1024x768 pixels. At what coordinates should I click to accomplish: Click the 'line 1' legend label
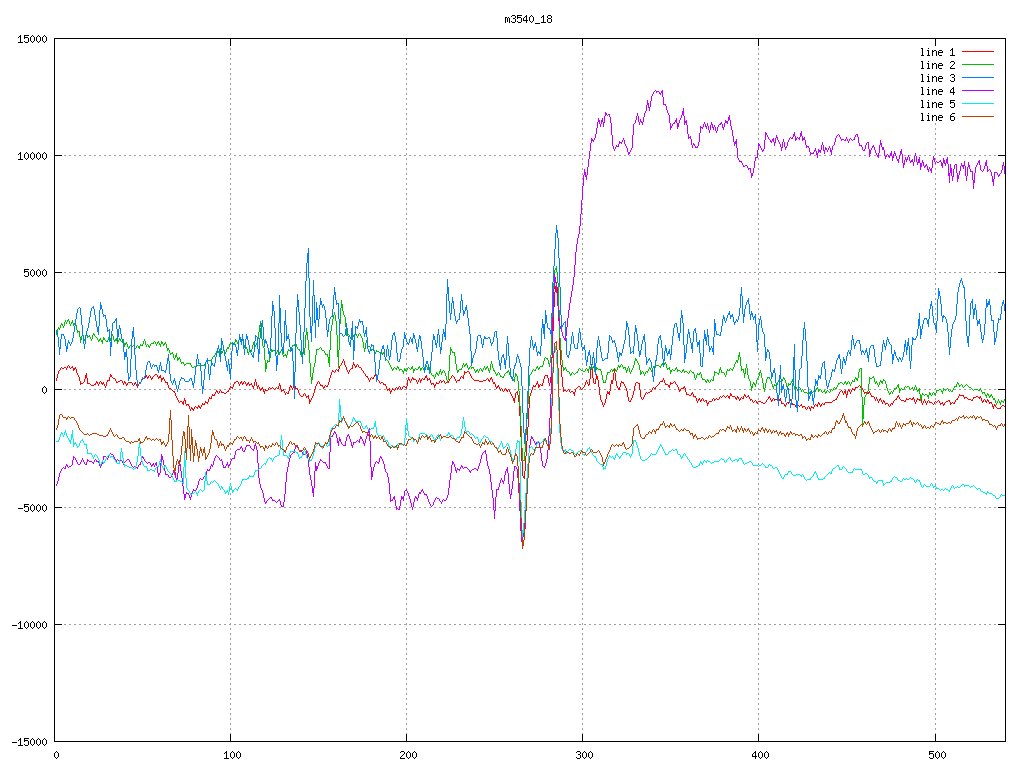tap(937, 52)
